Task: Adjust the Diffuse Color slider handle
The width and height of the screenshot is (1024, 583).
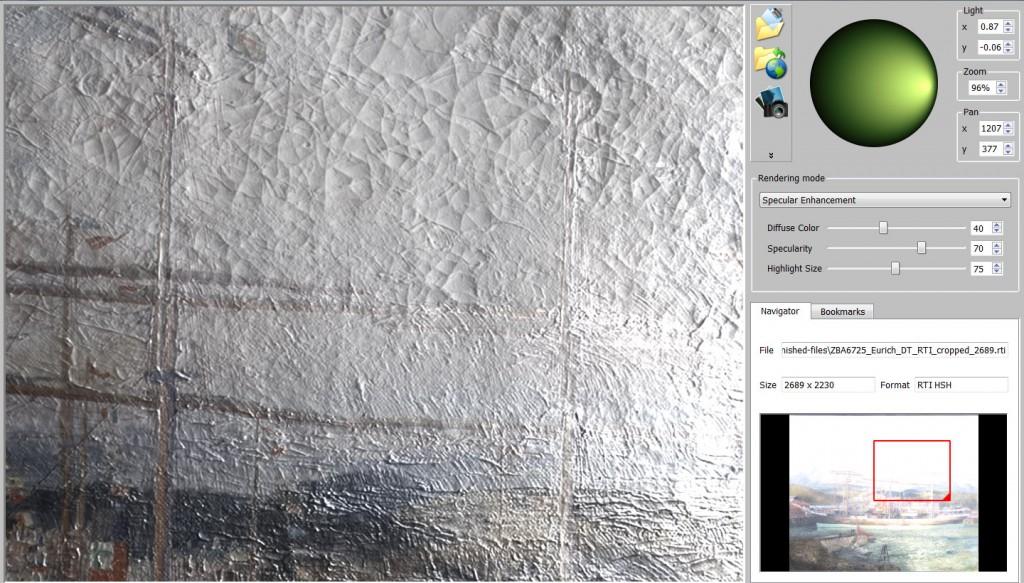Action: point(884,228)
